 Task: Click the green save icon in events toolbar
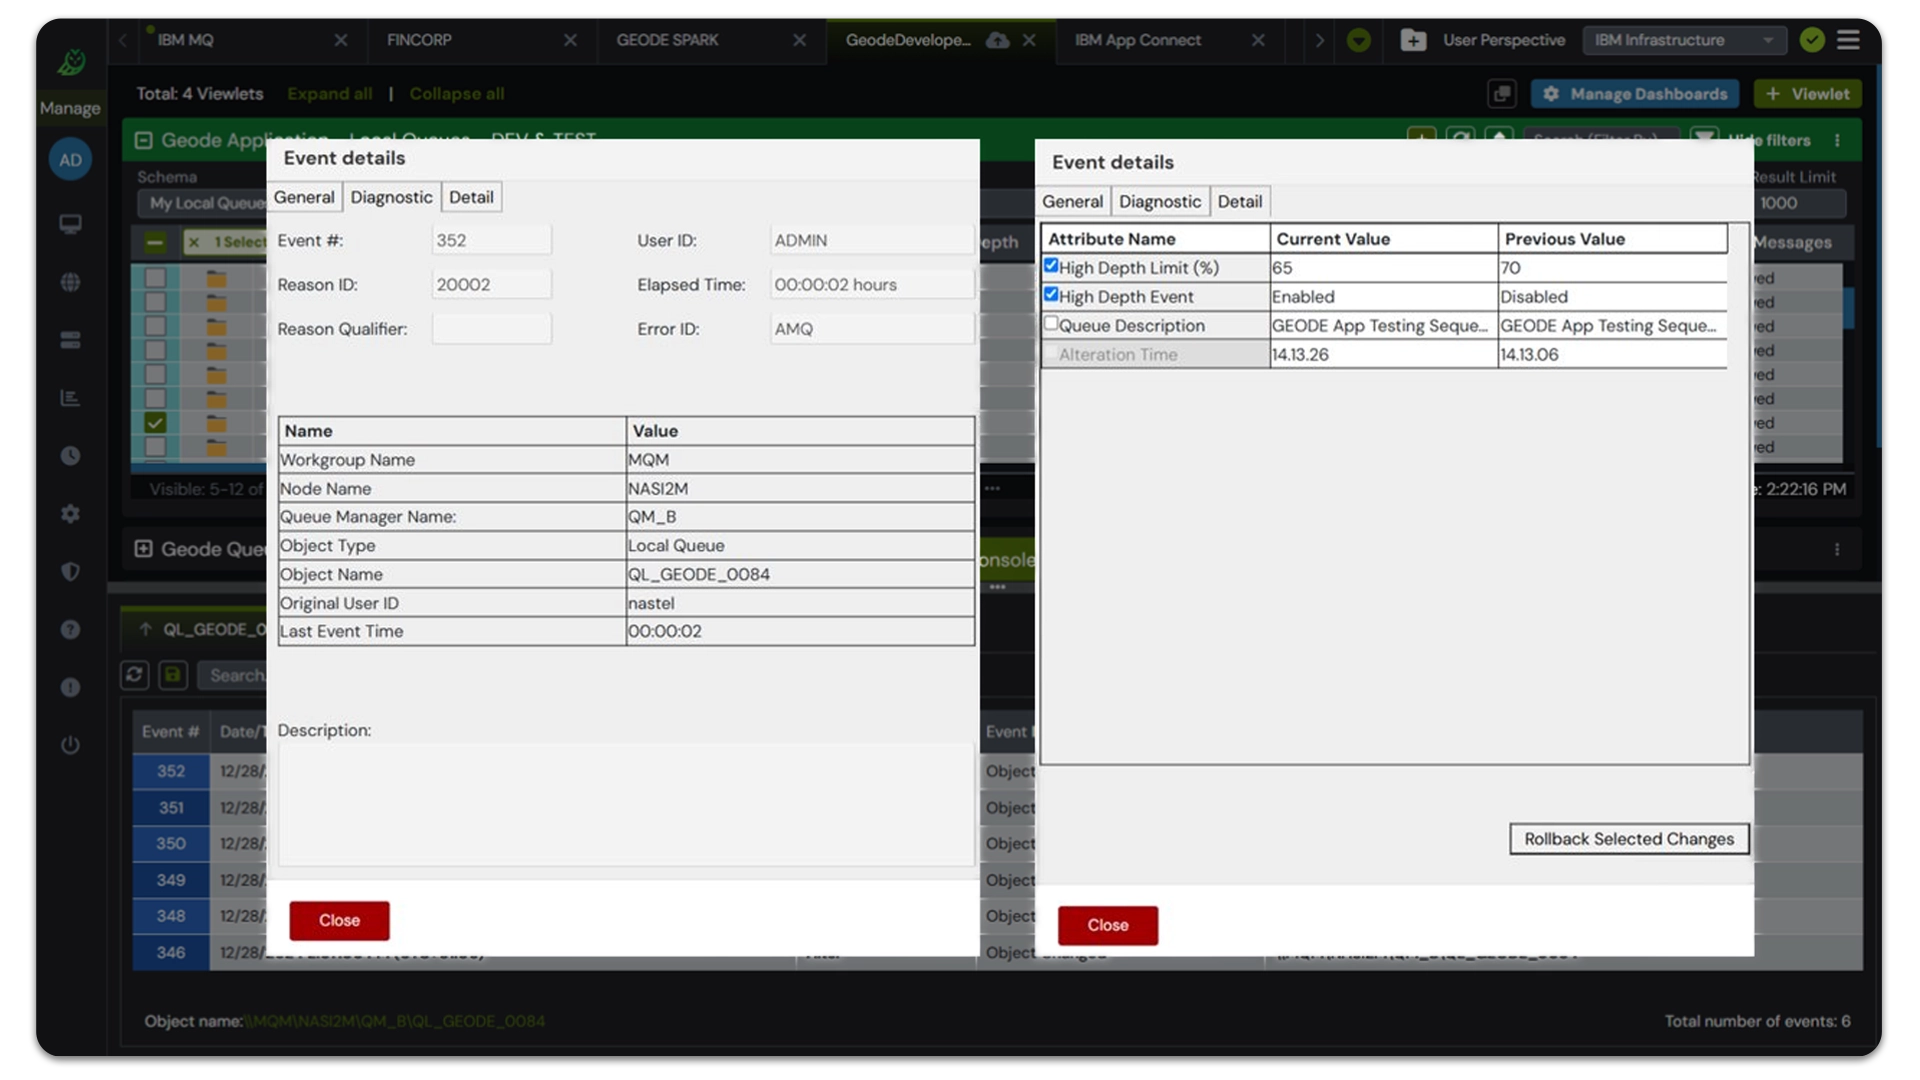(173, 675)
